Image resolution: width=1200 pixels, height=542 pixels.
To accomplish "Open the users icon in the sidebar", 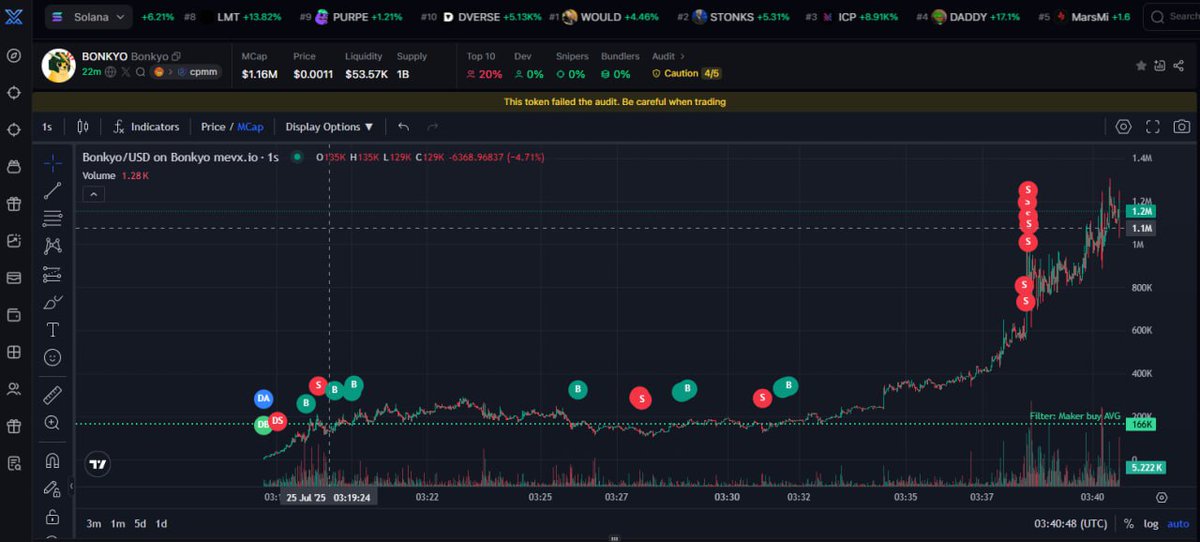I will click(14, 389).
